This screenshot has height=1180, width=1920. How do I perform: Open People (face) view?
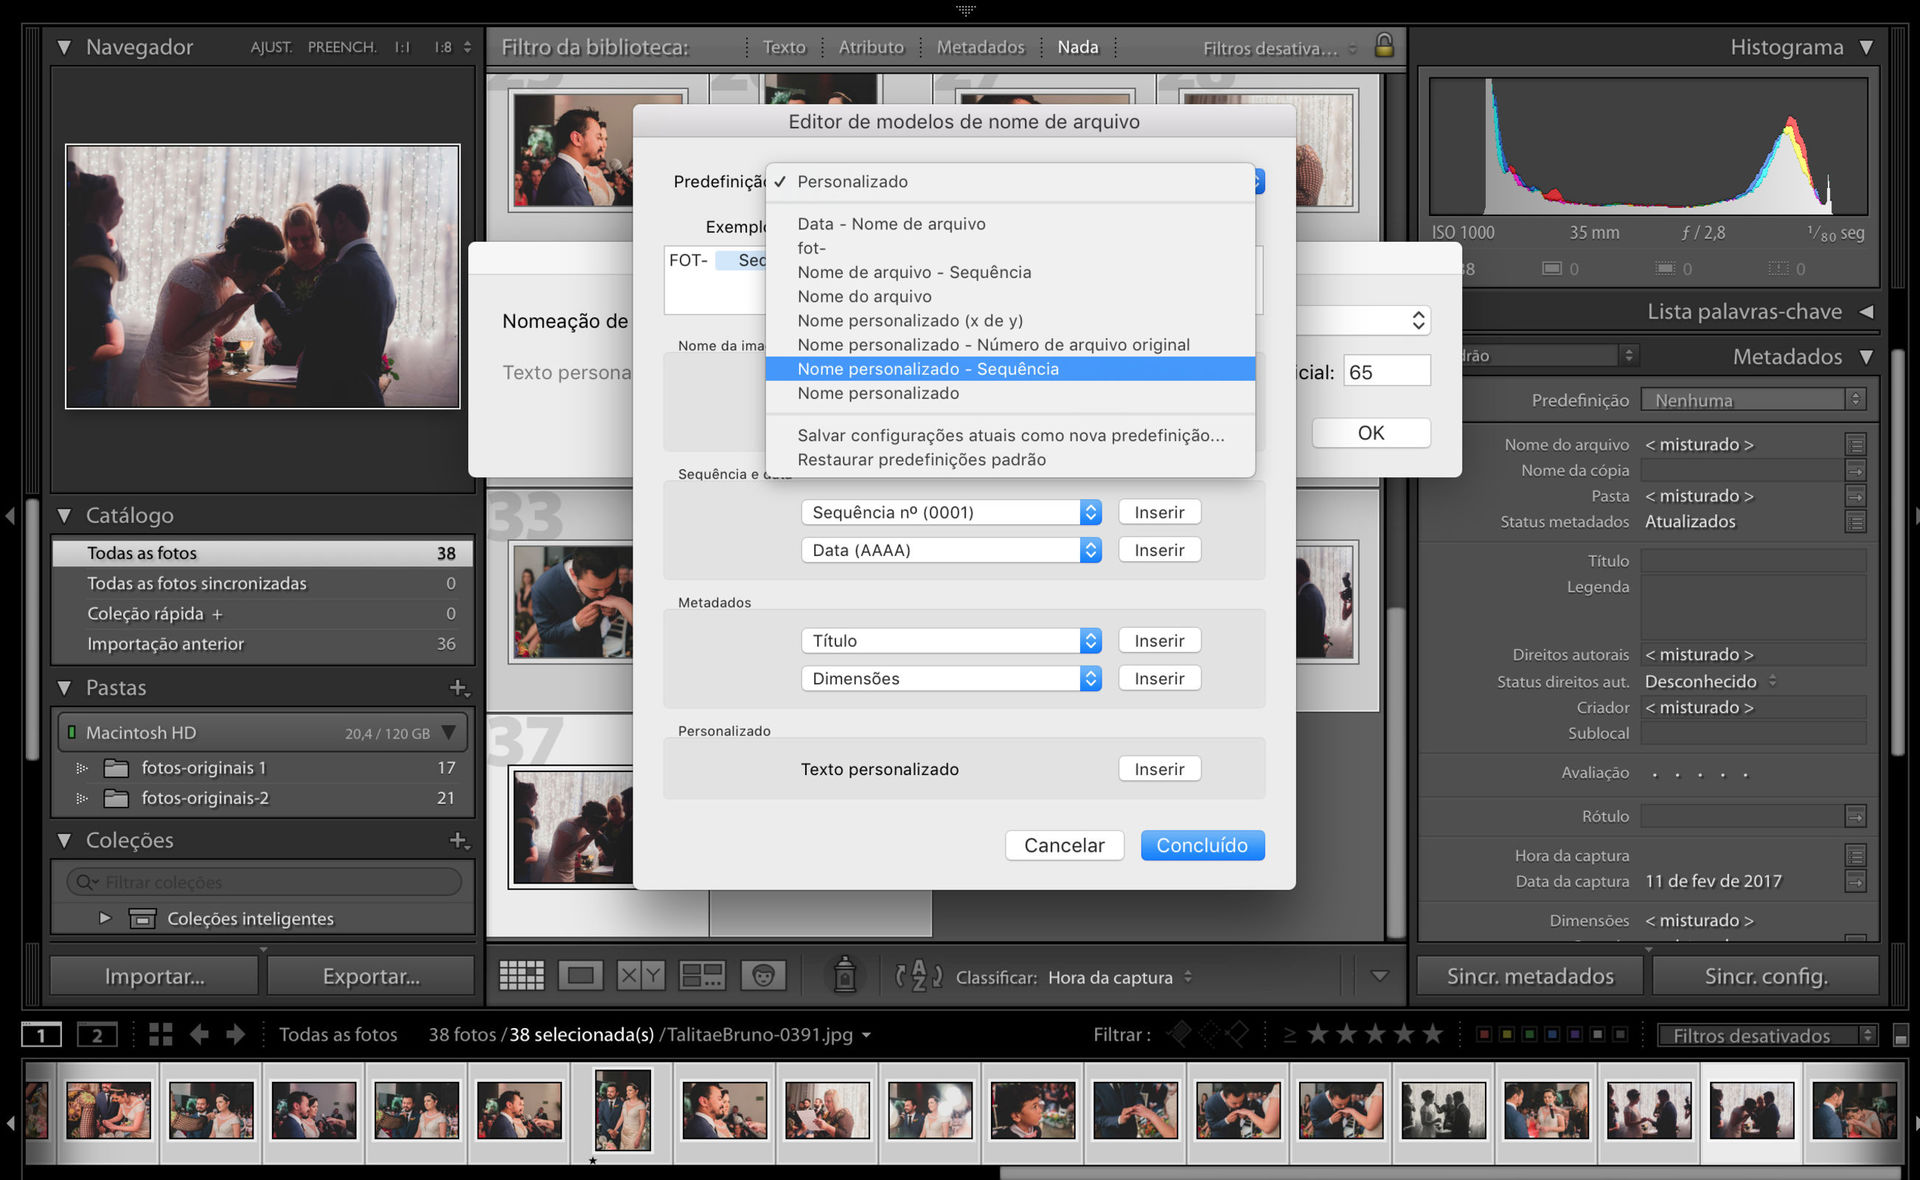click(x=763, y=976)
